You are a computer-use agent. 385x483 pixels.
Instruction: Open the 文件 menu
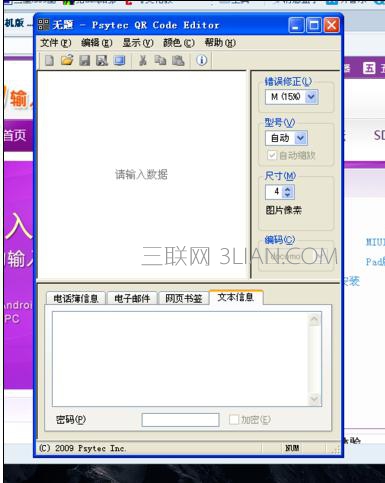click(56, 43)
